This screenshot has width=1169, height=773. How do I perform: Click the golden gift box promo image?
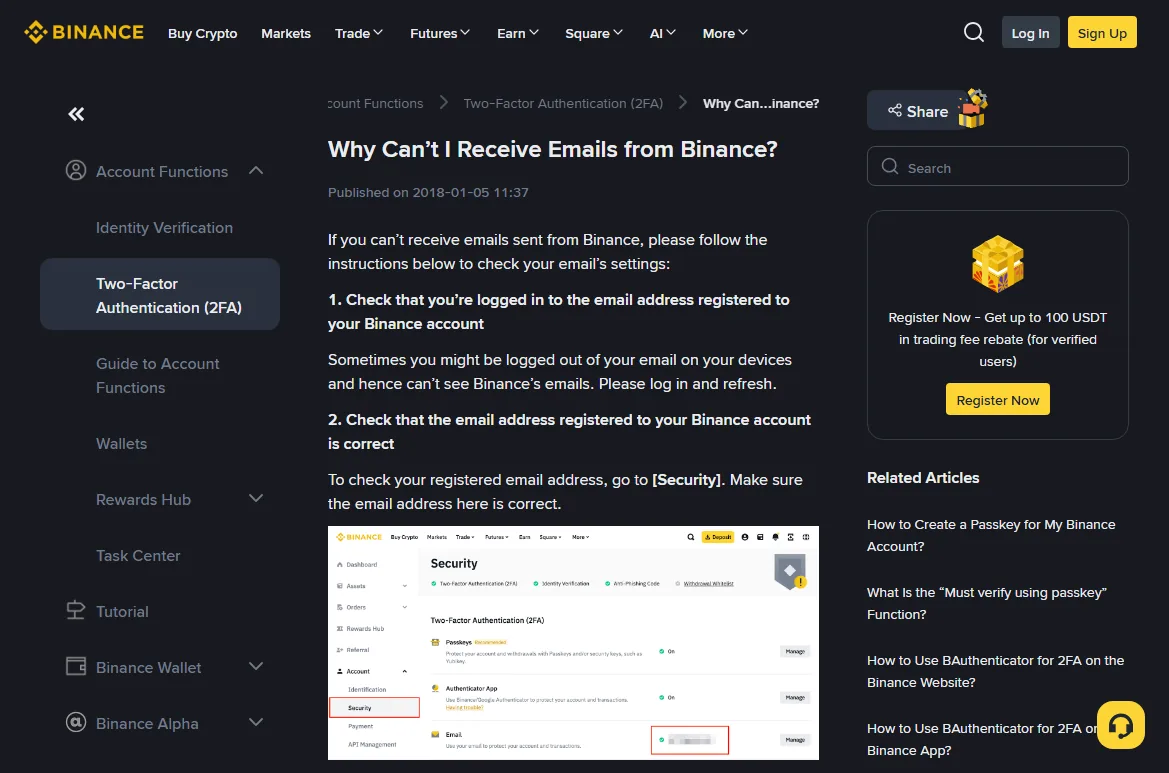pos(998,264)
